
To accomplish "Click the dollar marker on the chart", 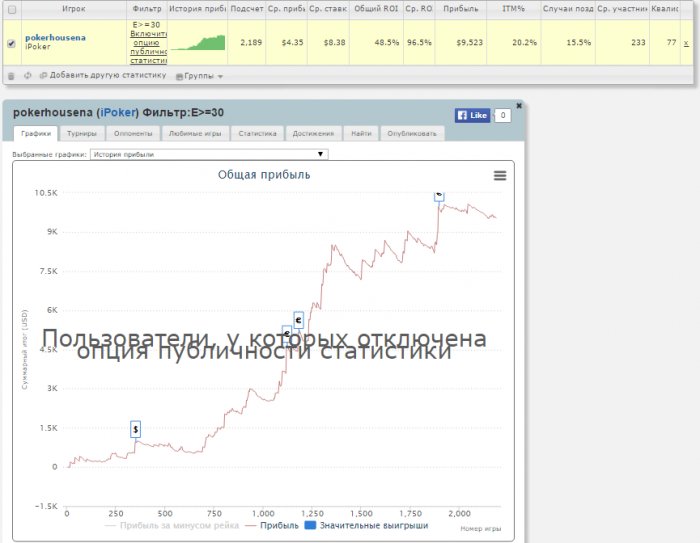I will (135, 429).
